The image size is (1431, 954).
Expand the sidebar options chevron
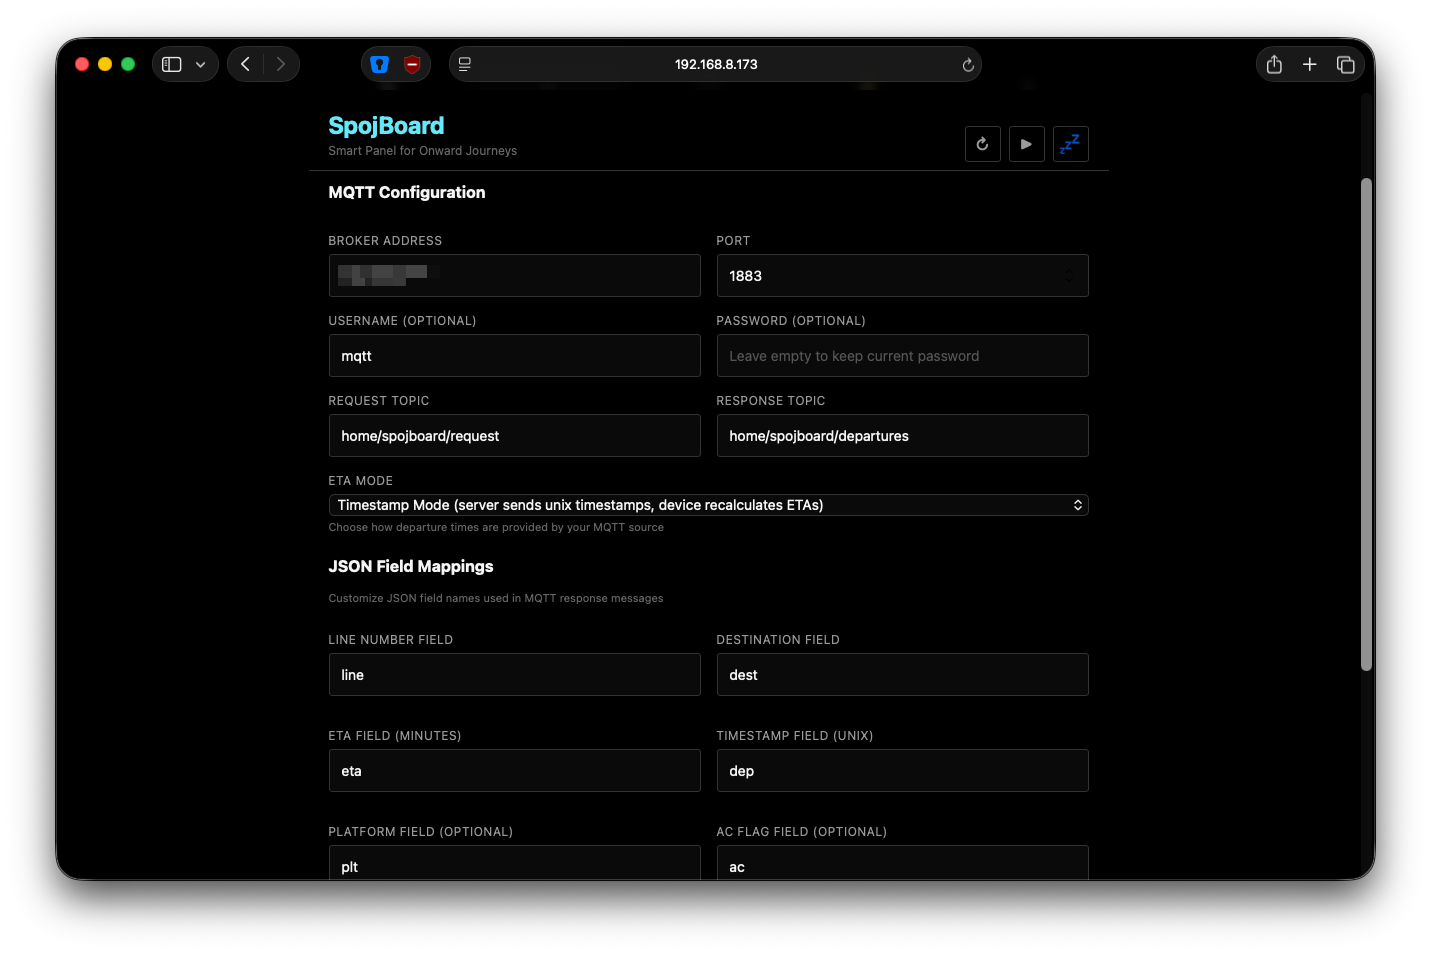201,64
